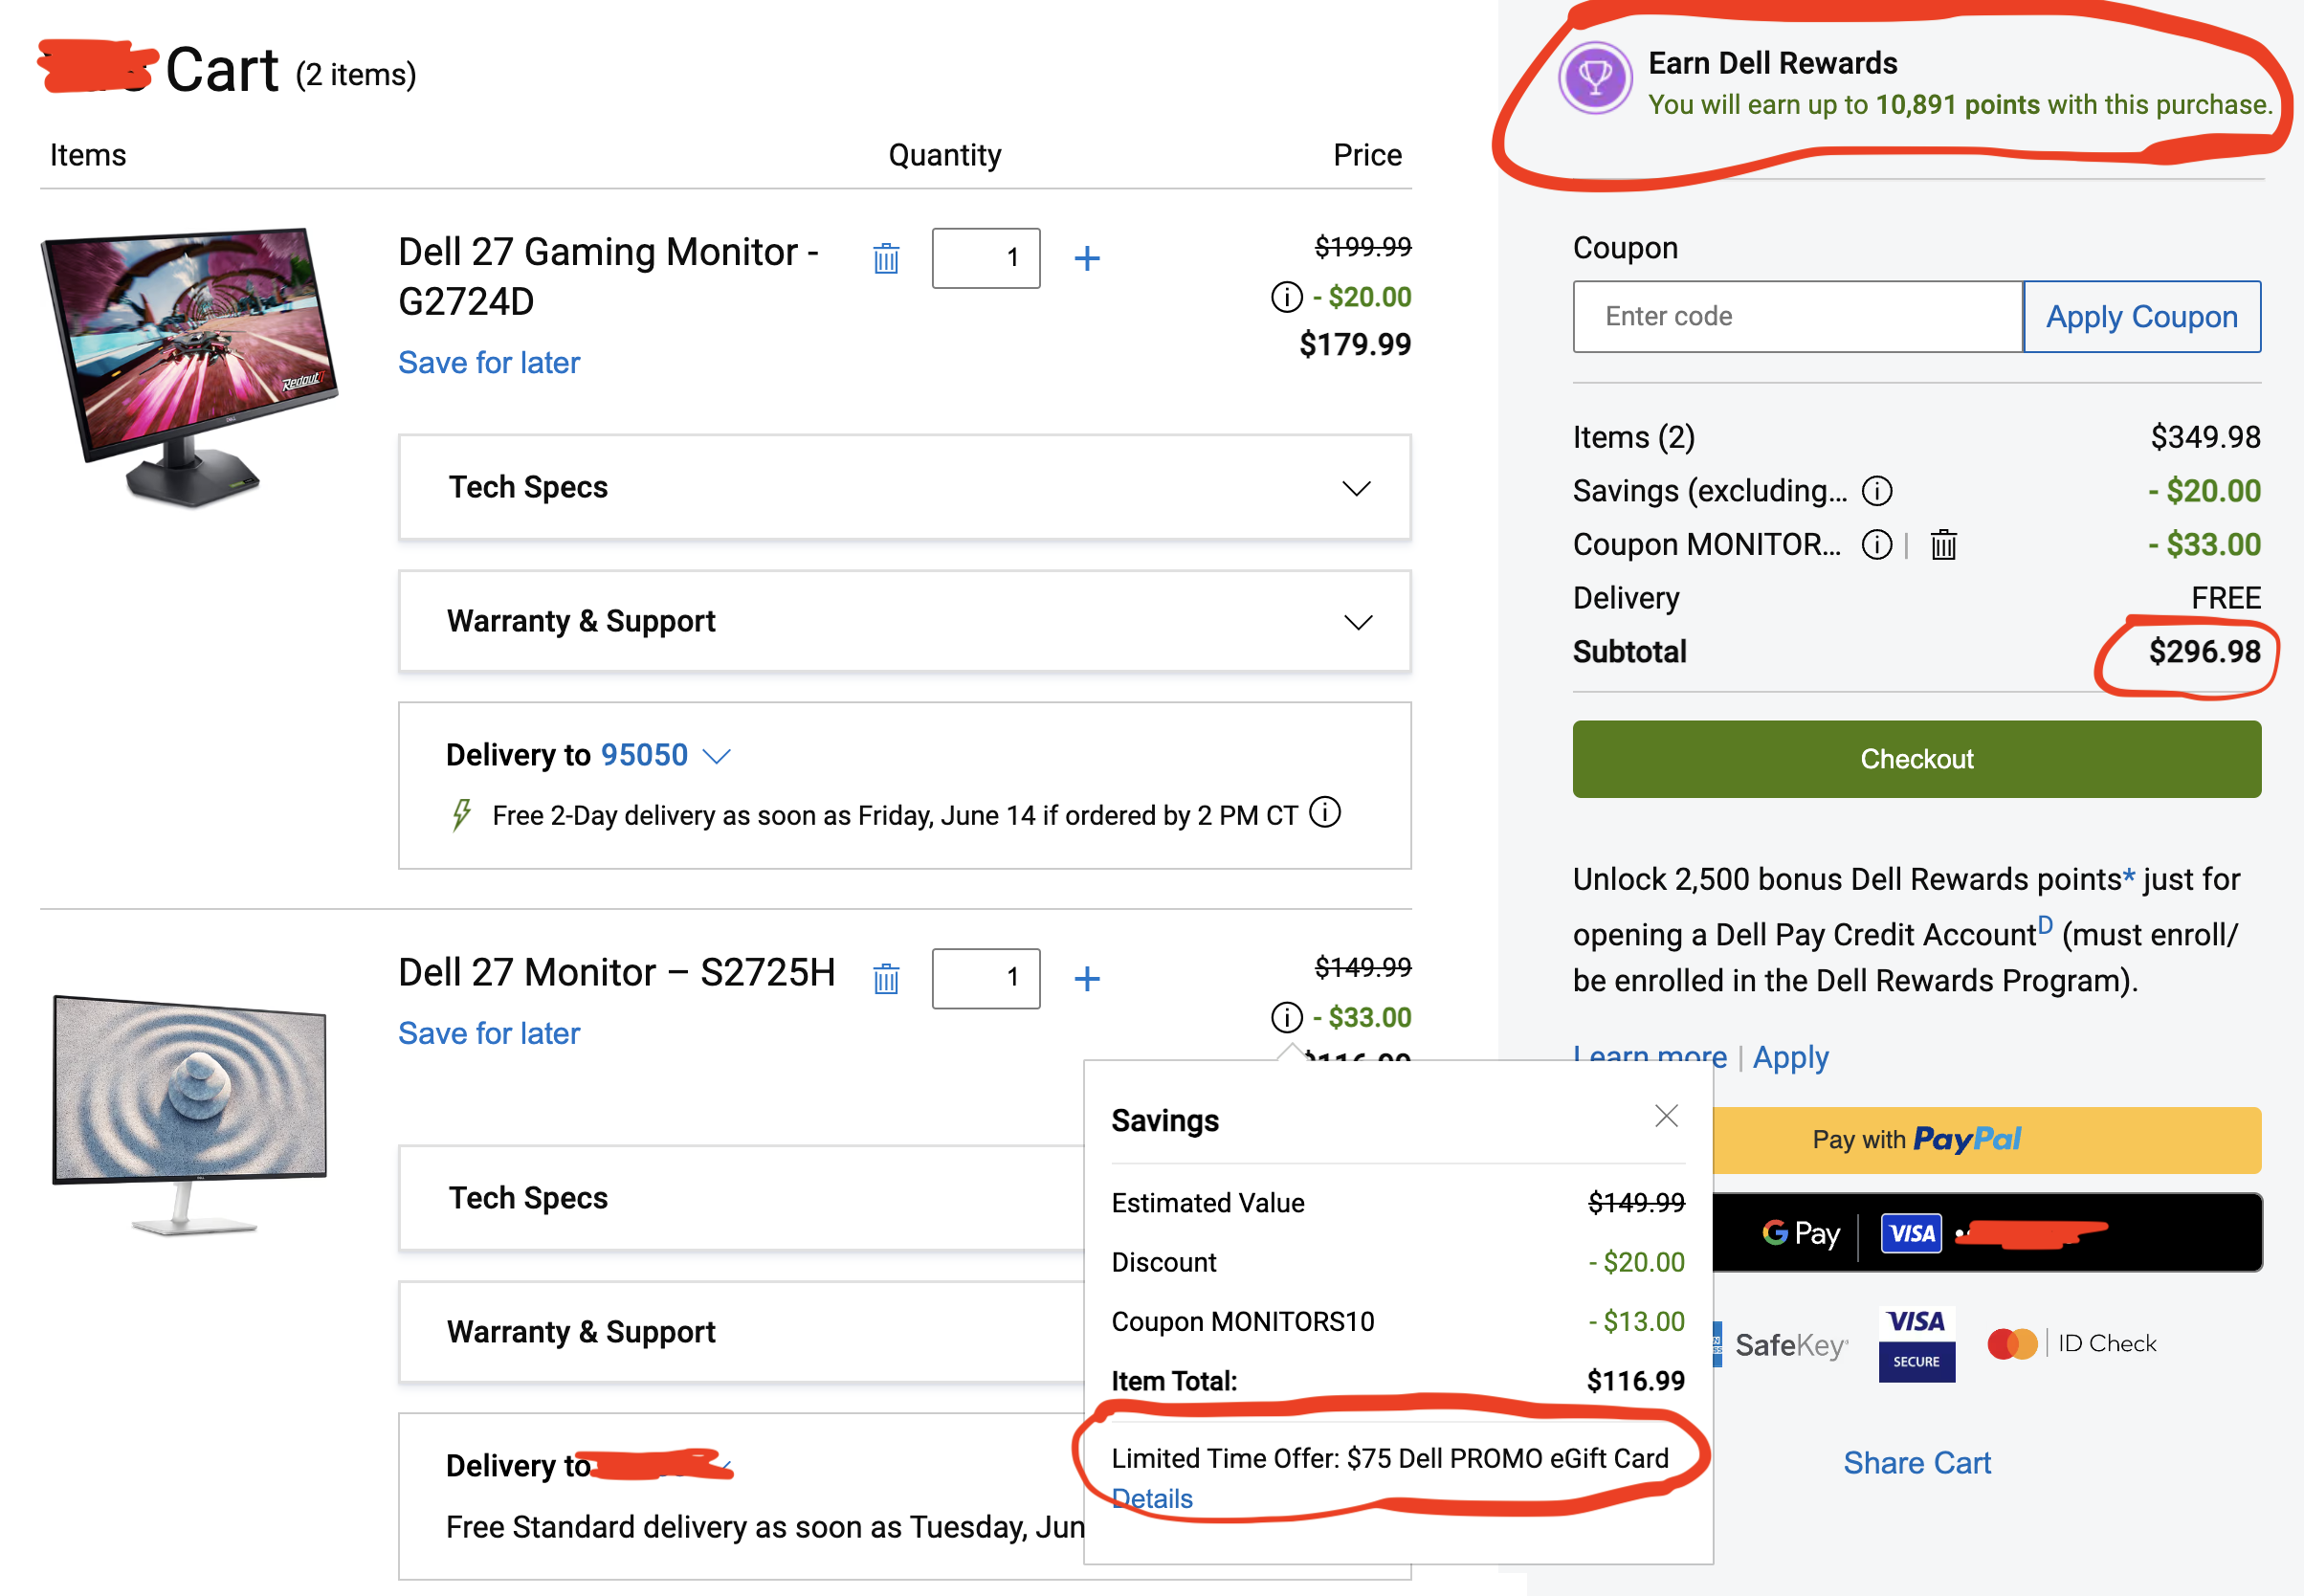This screenshot has width=2304, height=1596.
Task: Open info icon for 2-Day delivery details
Action: (1325, 812)
